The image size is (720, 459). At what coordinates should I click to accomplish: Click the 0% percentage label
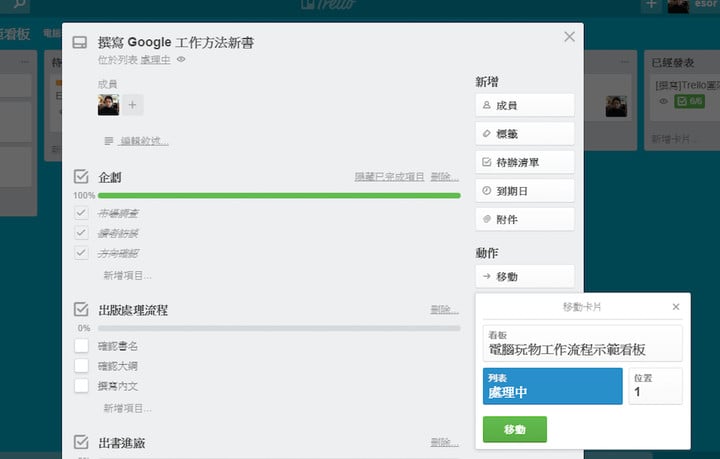tap(84, 328)
